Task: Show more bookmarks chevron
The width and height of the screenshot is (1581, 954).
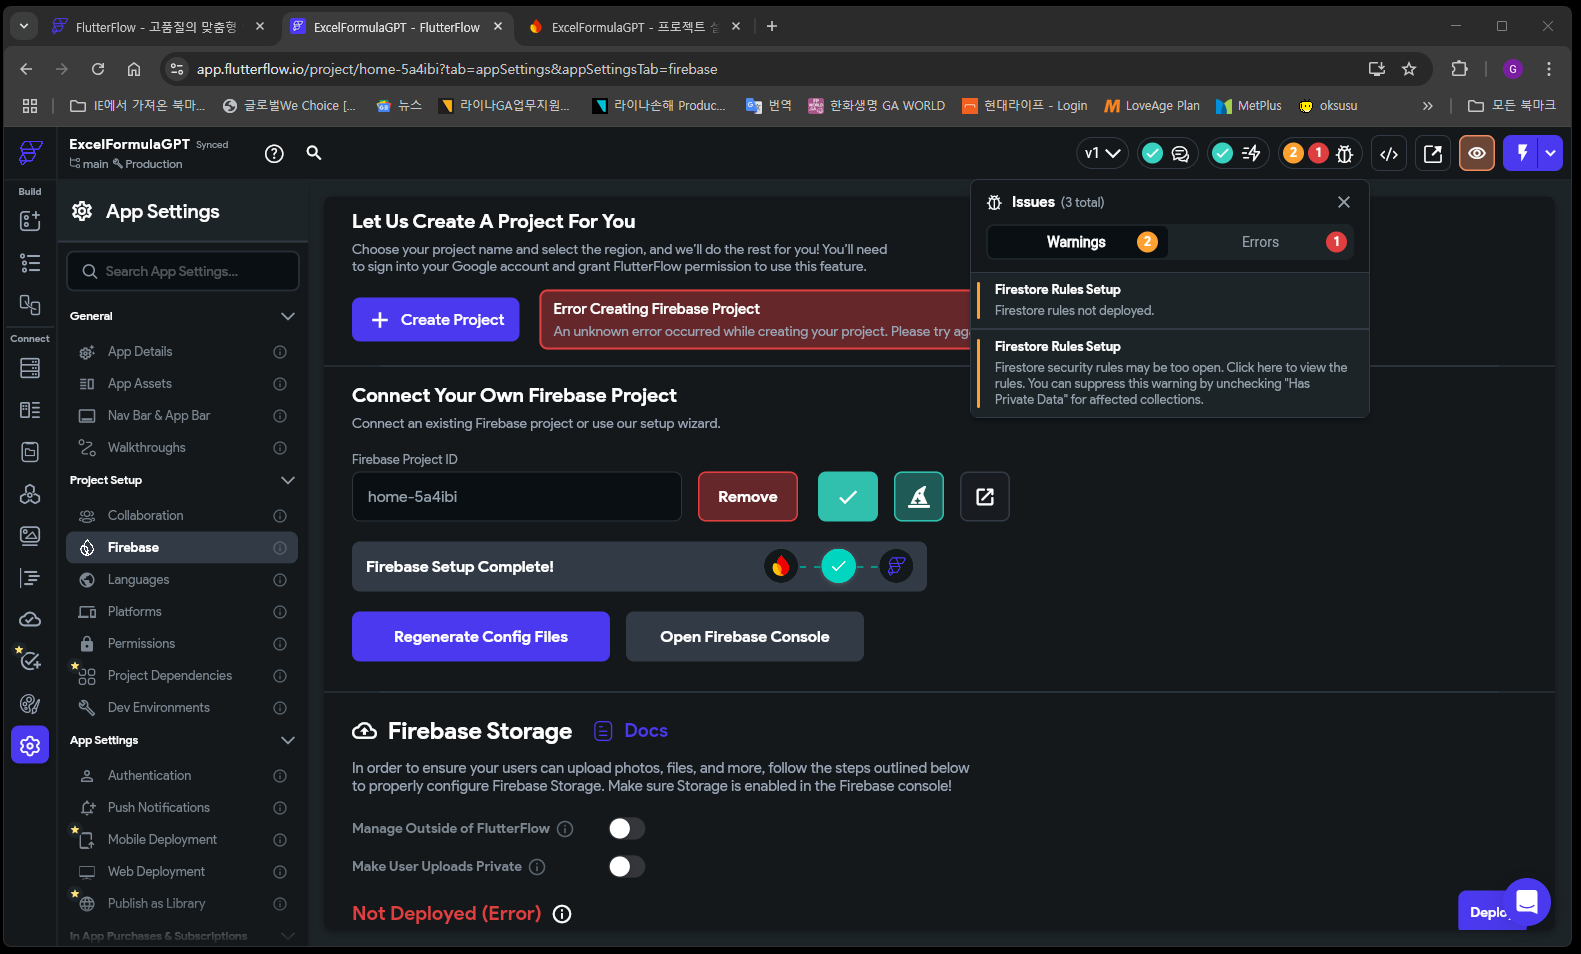Action: [x=1428, y=105]
